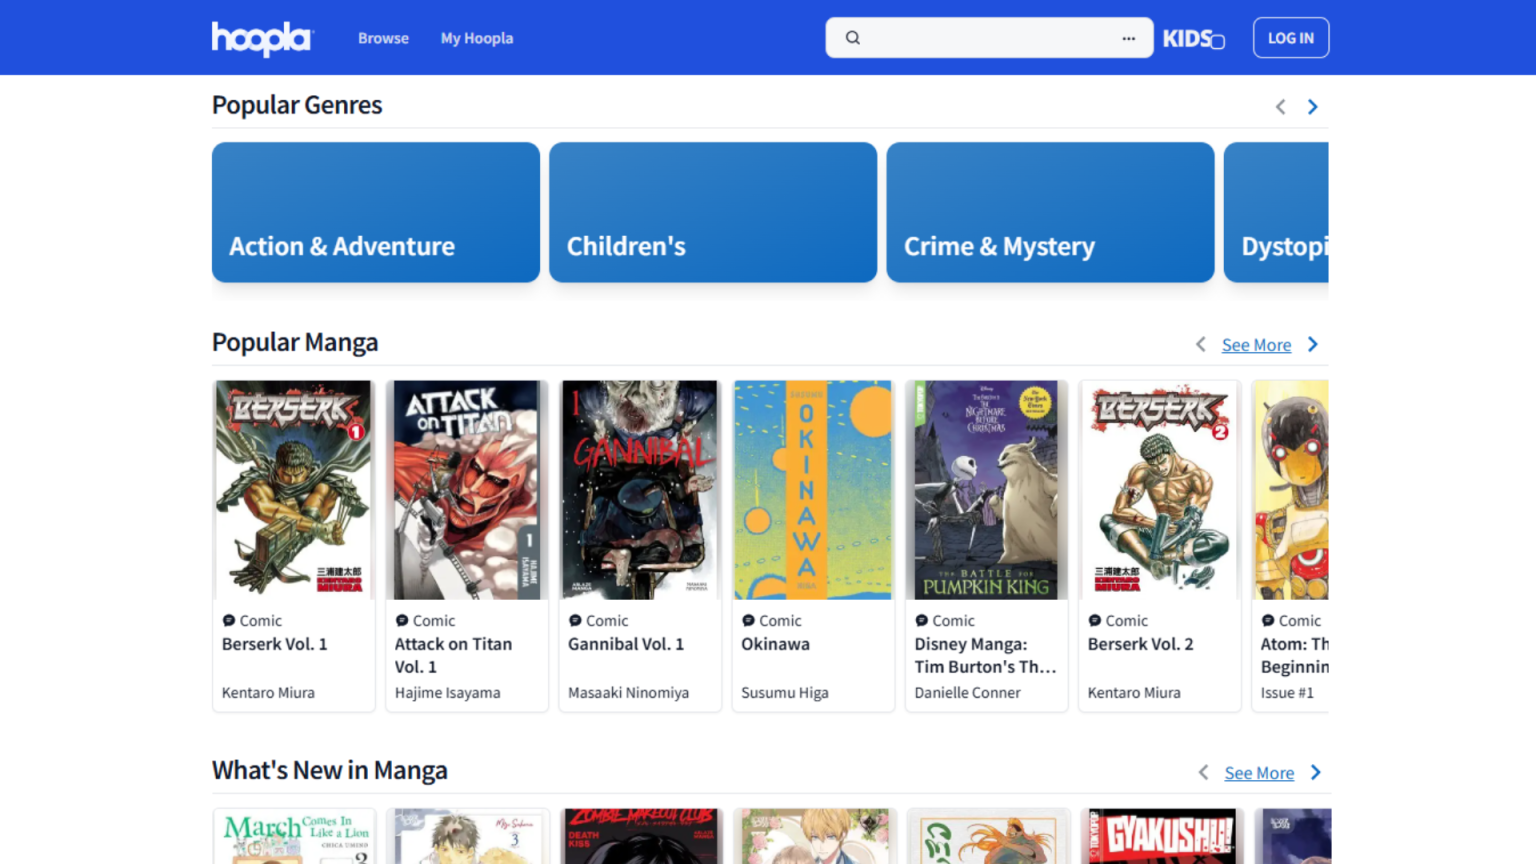The height and width of the screenshot is (864, 1536).
Task: Click the Comic icon beneath Attack on Titan Vol. 1
Action: (402, 620)
